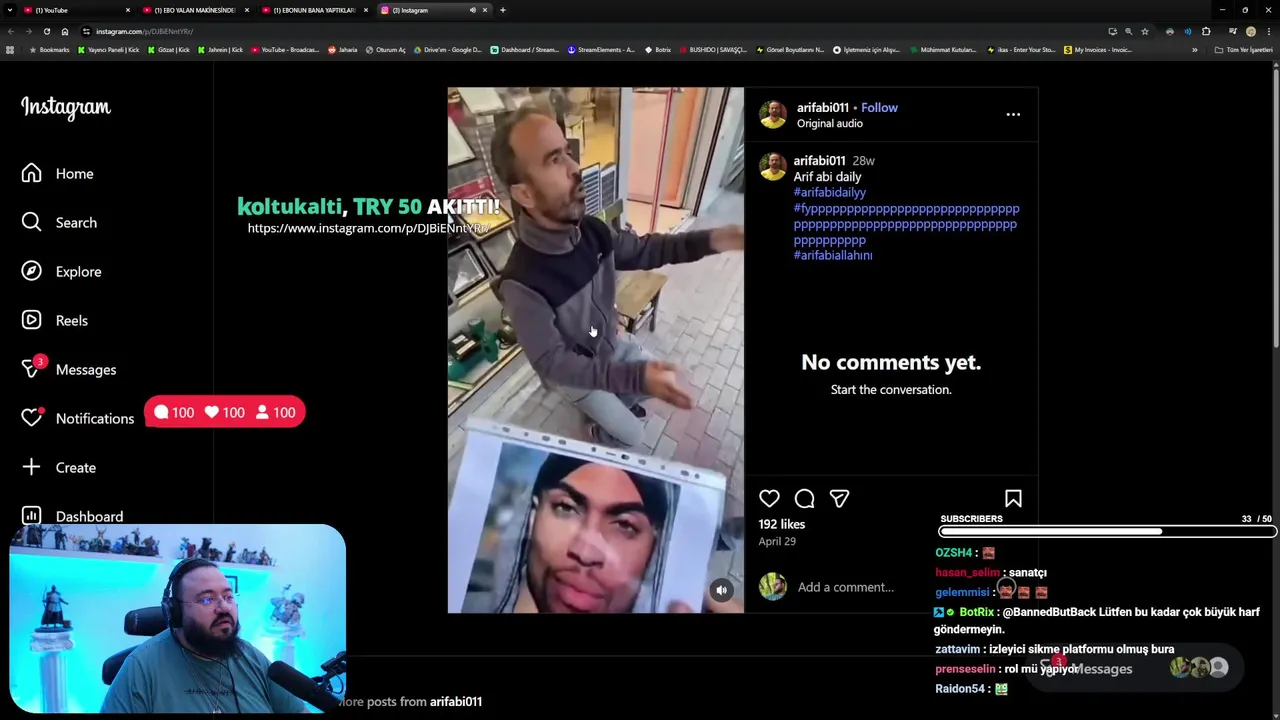Open arifabi011 link in More posts
Screen dimensions: 1280x720
456,702
